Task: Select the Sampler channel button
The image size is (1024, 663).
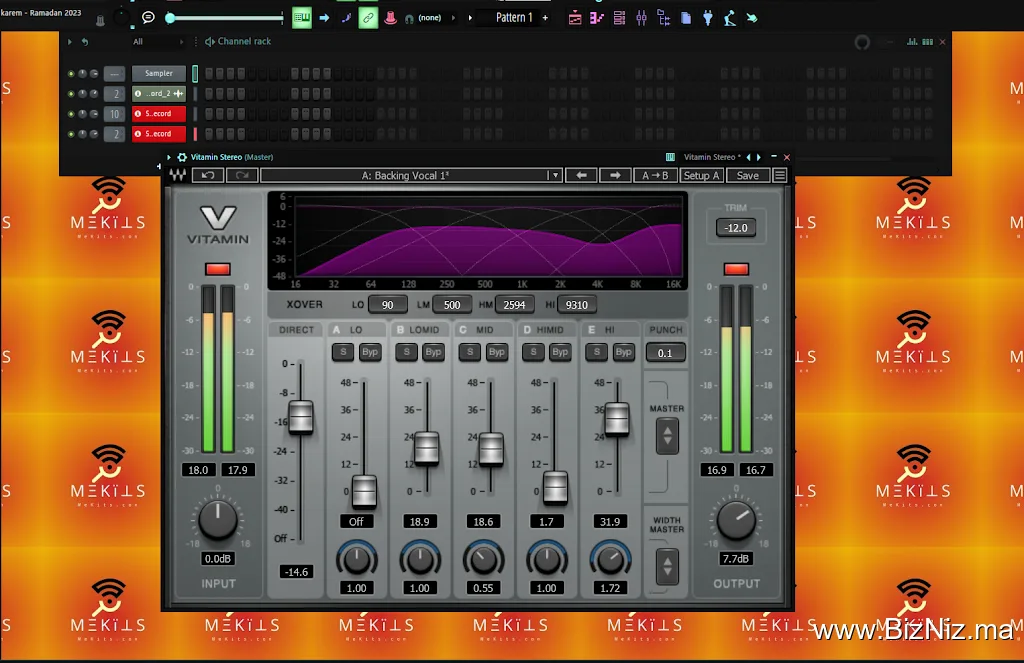Action: (x=159, y=73)
